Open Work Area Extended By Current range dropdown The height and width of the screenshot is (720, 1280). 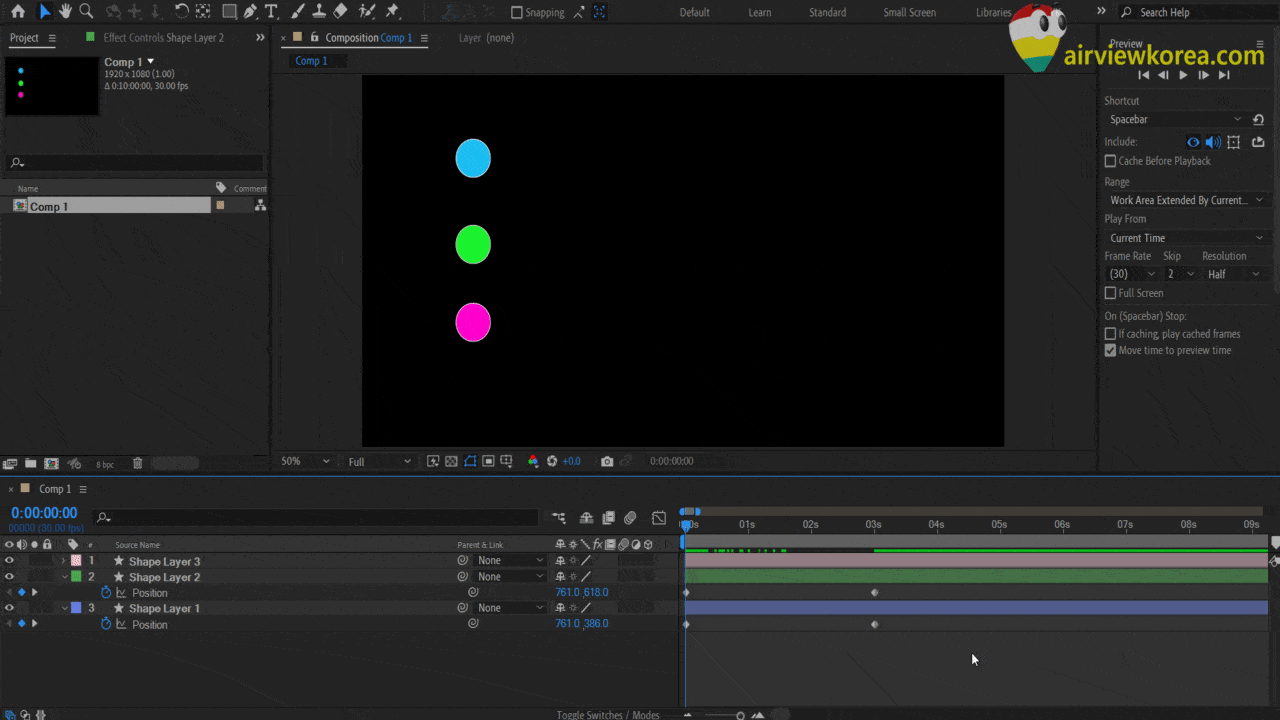click(x=1186, y=200)
